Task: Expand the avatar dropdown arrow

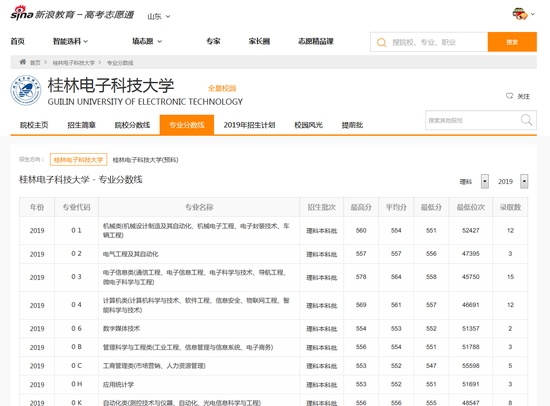Action: pos(532,14)
